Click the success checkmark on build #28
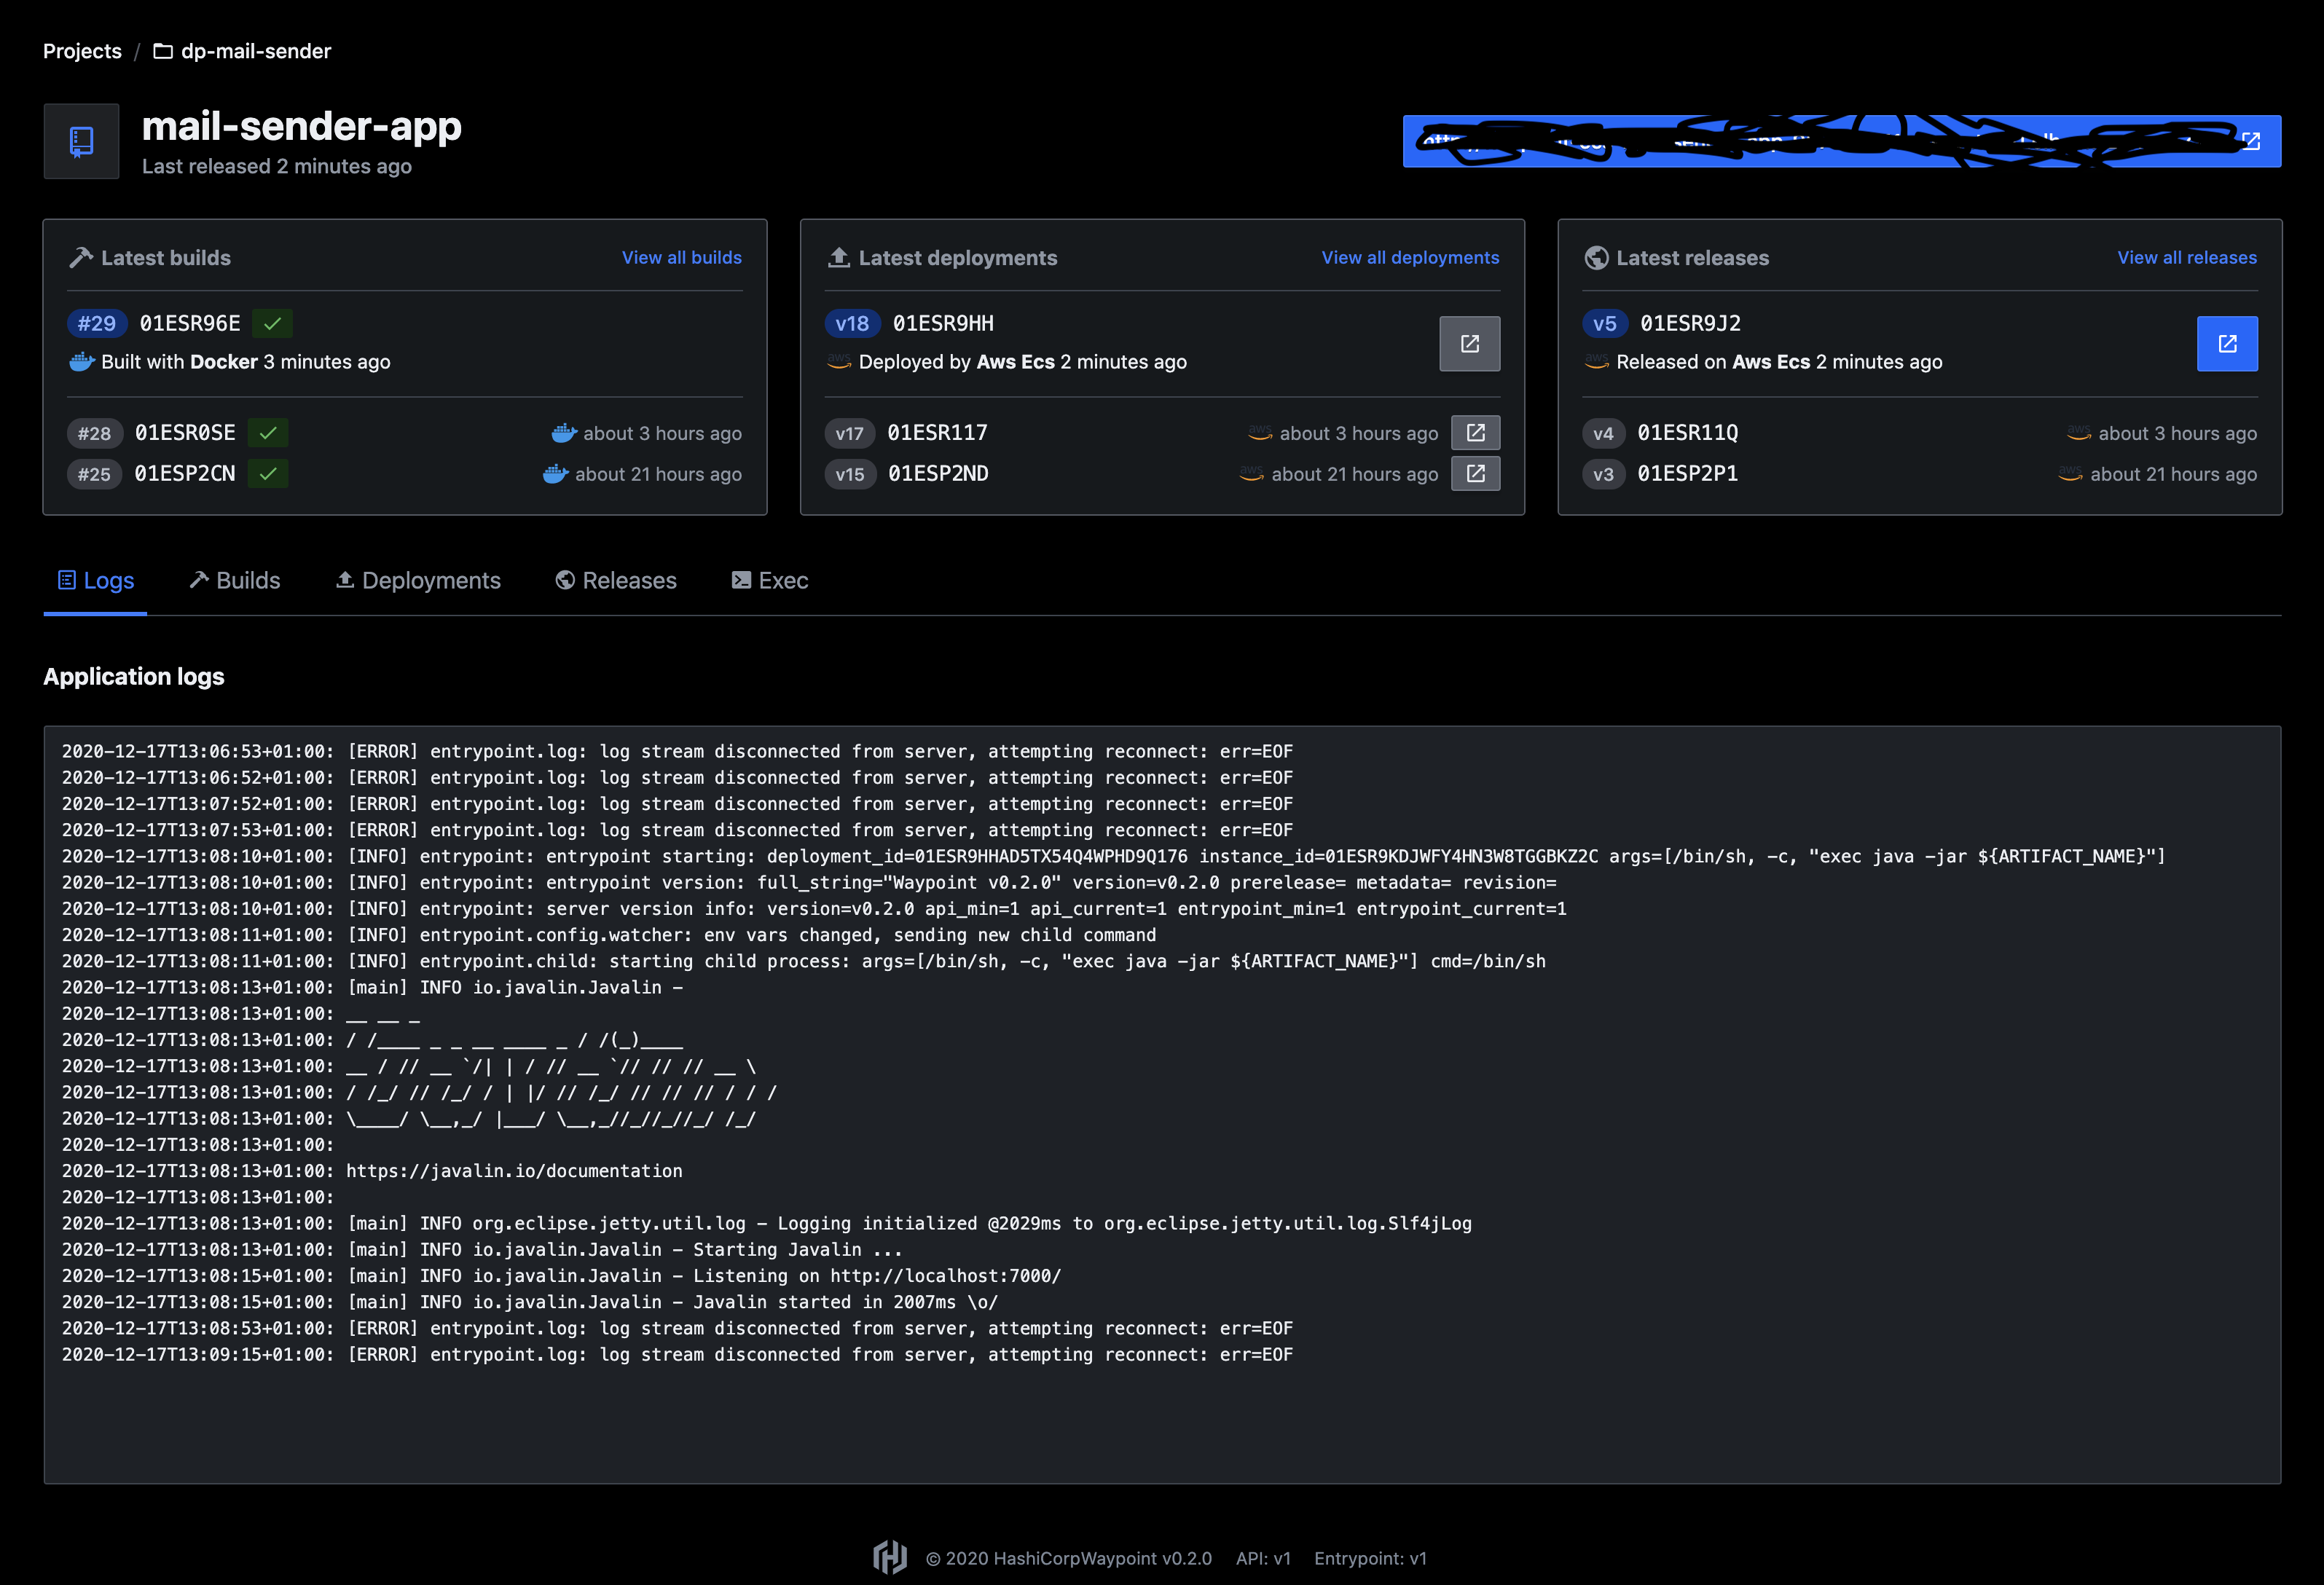Screen dimensions: 2324x1585 pyautogui.click(x=268, y=432)
